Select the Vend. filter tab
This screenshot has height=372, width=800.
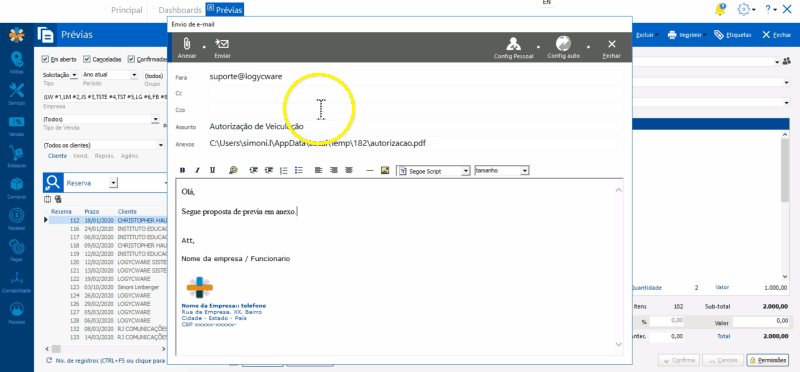click(81, 156)
